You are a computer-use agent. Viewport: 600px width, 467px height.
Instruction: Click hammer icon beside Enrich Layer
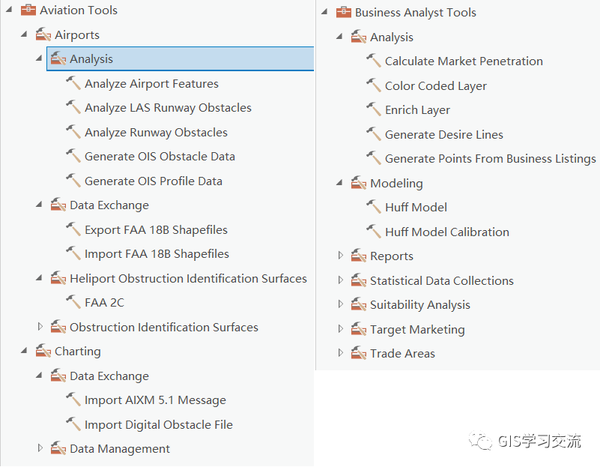click(x=374, y=110)
